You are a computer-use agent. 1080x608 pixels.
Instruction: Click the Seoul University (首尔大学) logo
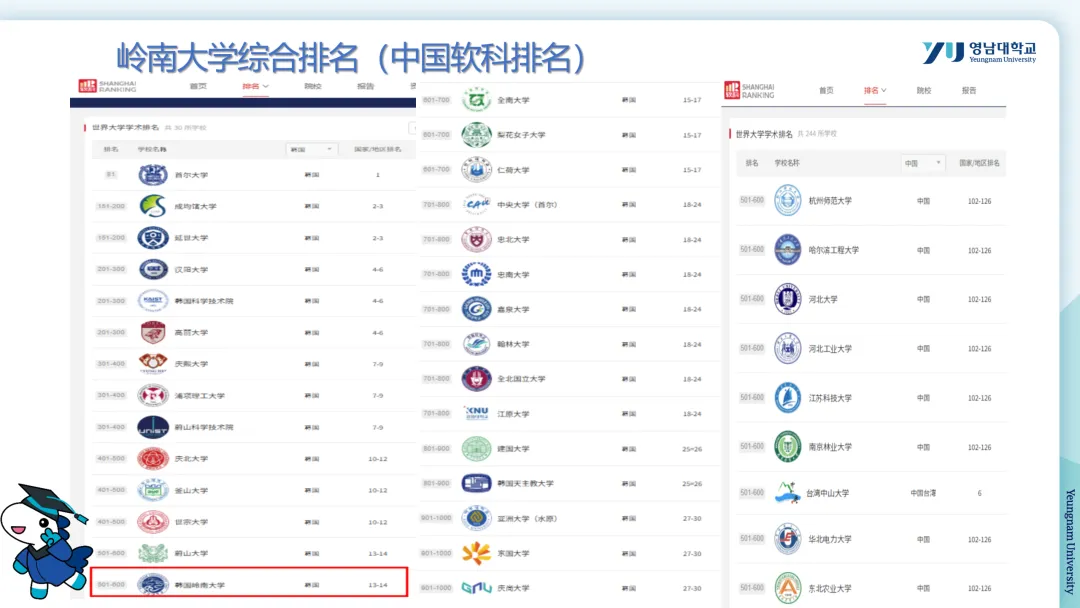153,175
